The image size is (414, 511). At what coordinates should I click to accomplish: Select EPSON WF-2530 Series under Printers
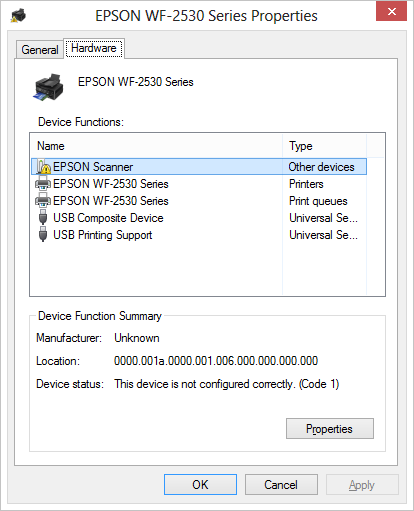coord(199,184)
